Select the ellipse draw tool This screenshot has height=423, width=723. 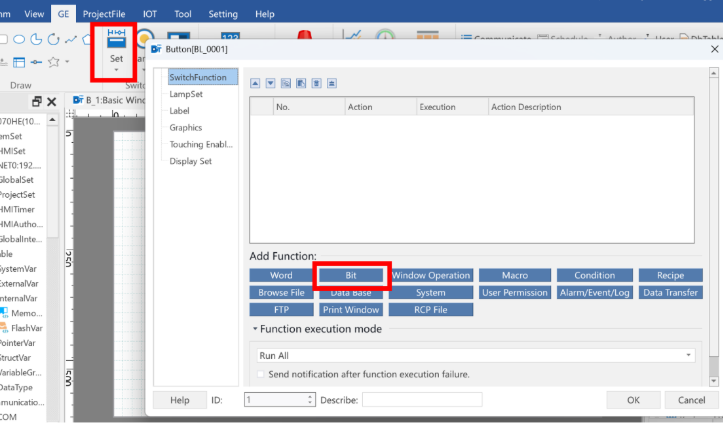point(19,39)
